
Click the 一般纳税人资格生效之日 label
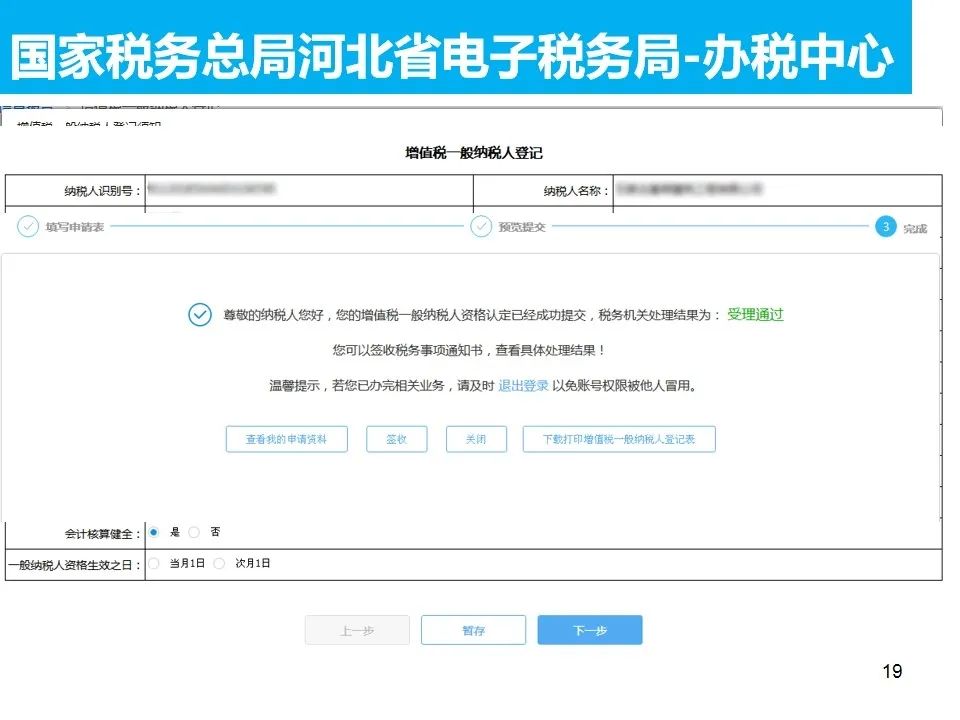pos(75,565)
